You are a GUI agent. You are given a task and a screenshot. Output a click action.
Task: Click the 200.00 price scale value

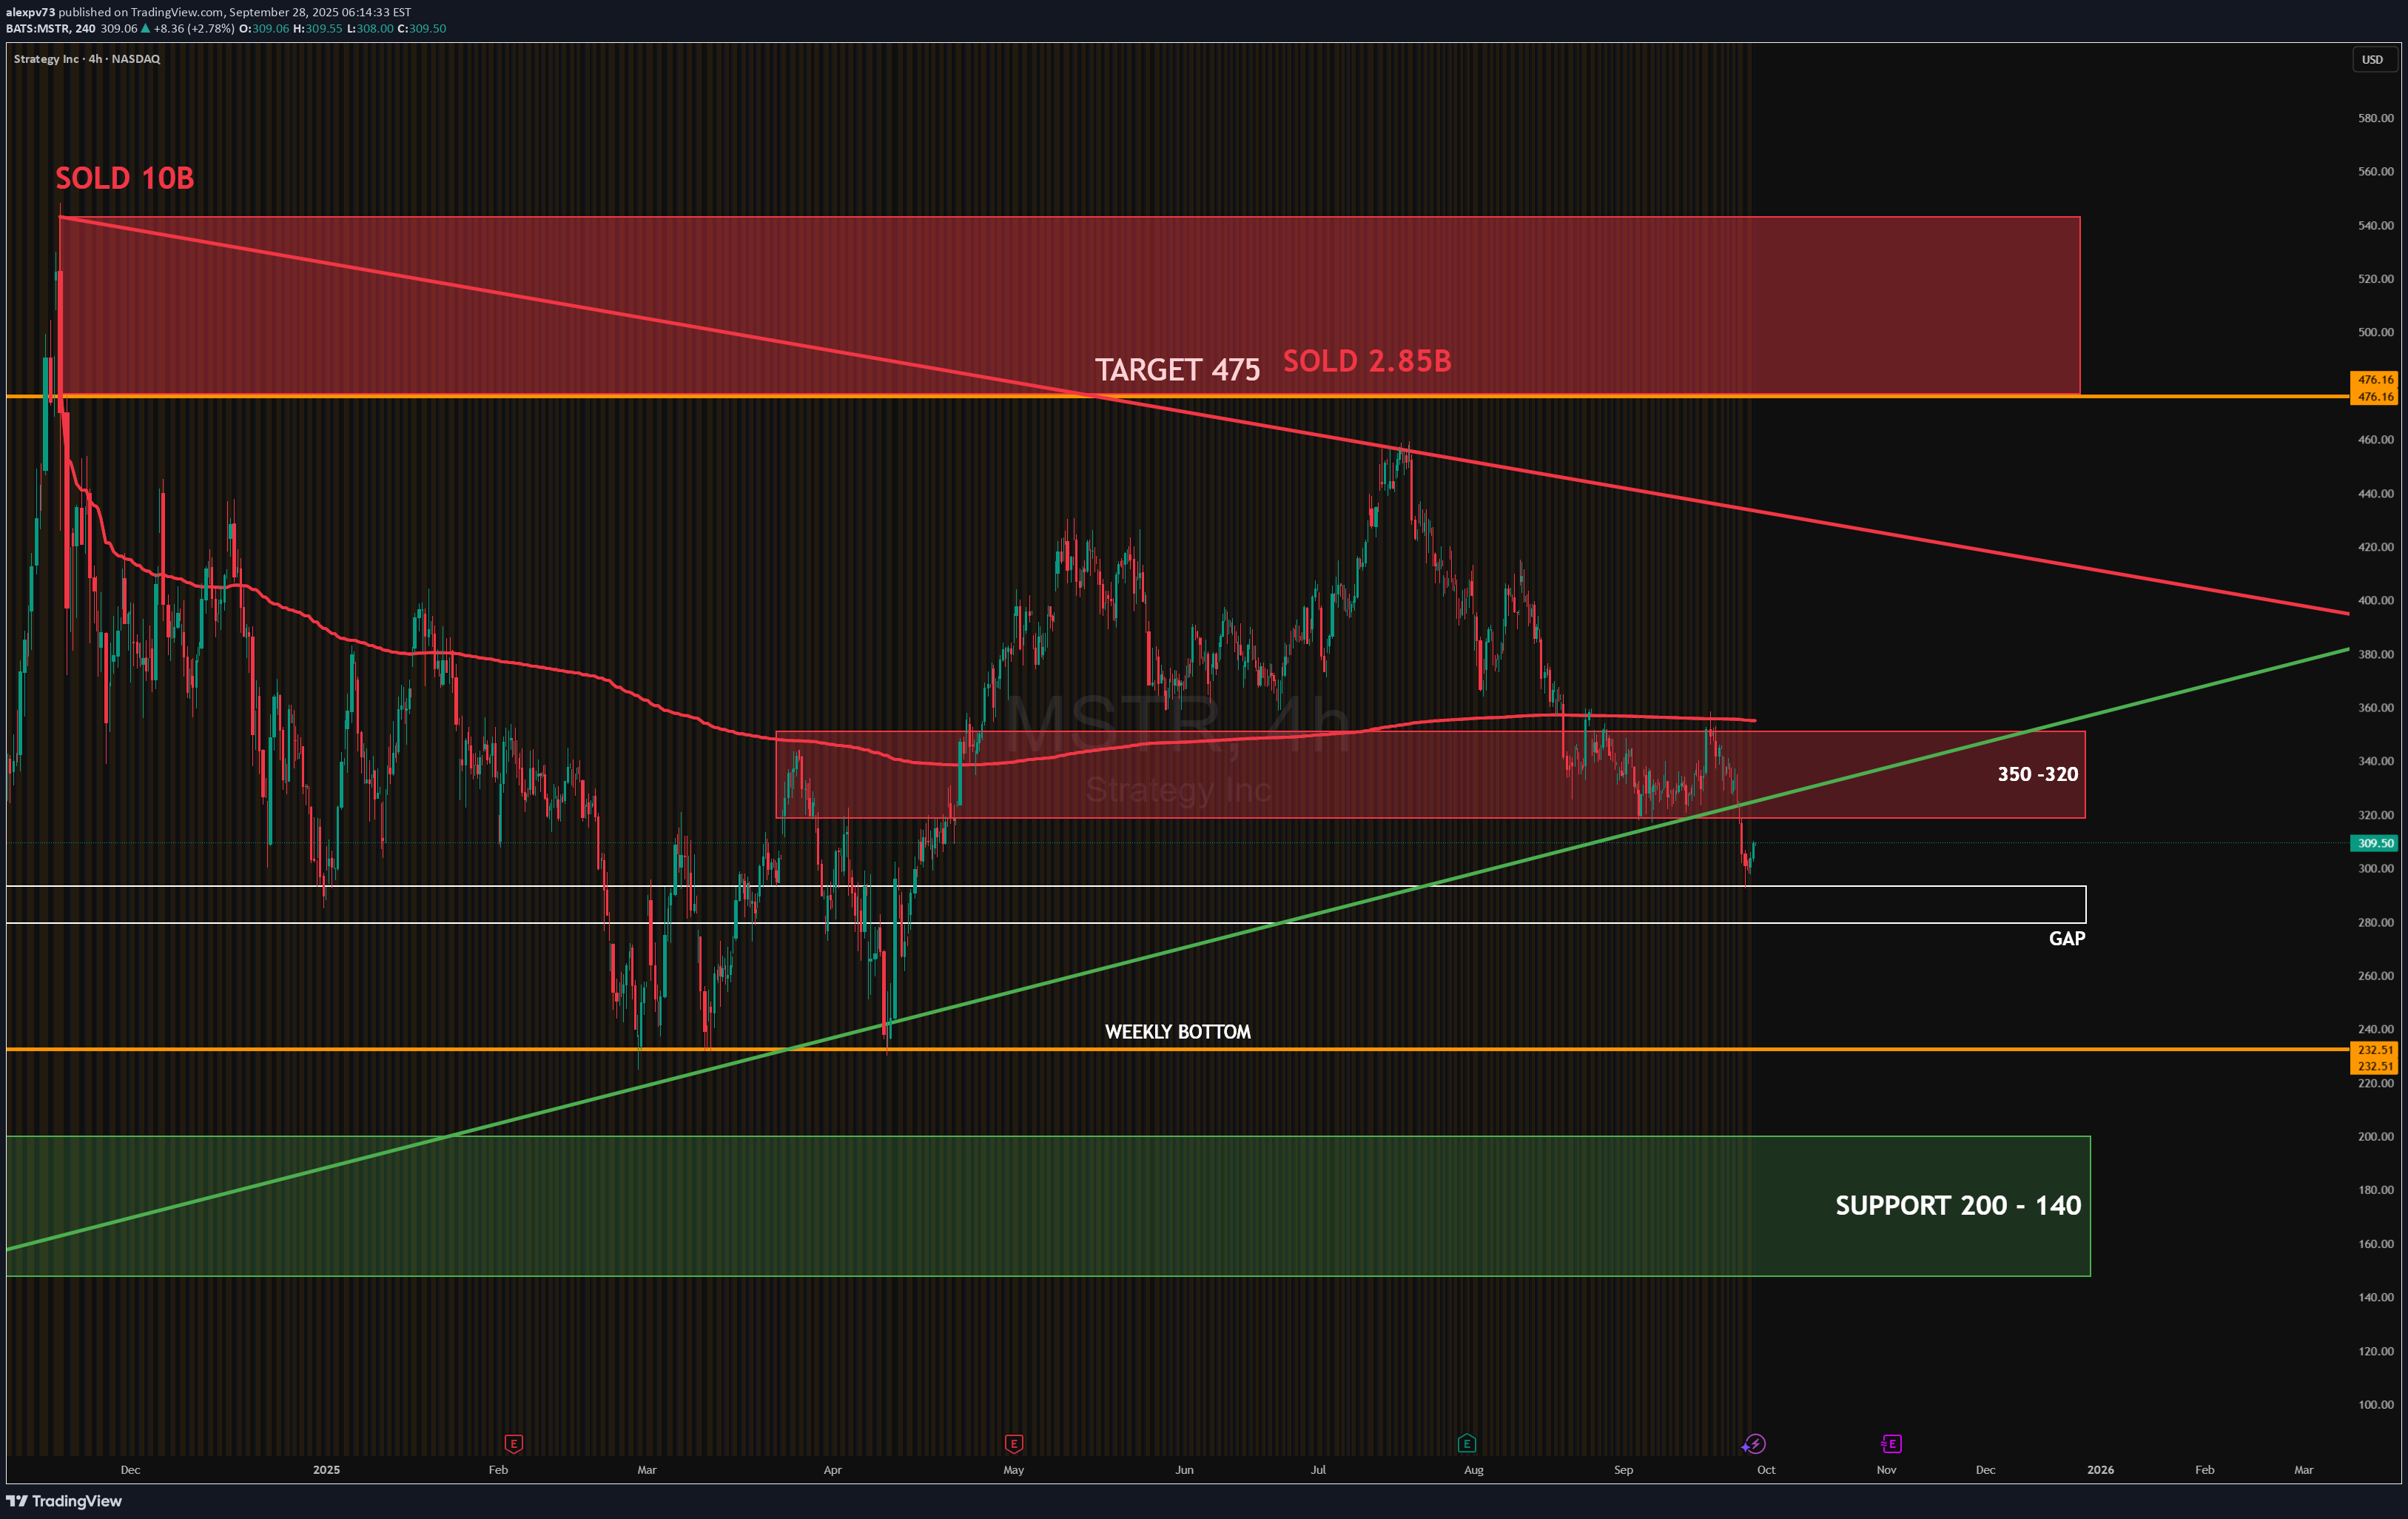(2375, 1136)
